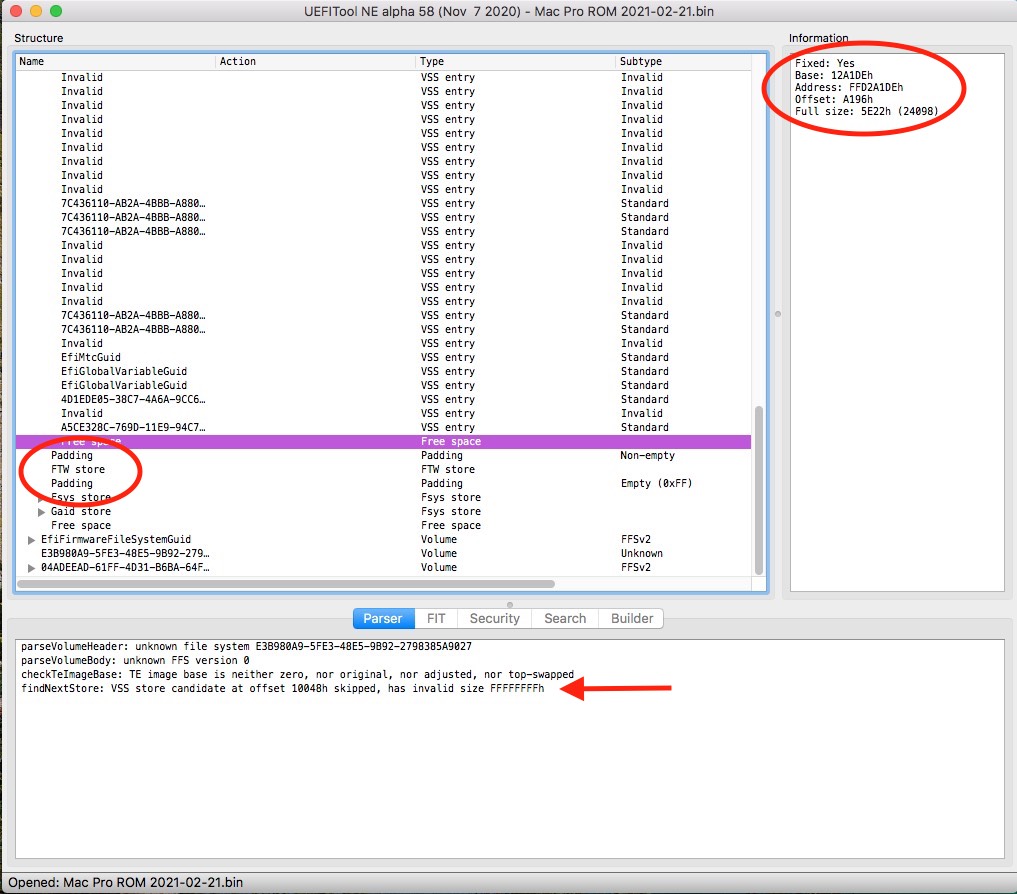The image size is (1017, 894).
Task: Click the parseVolumeBody message line
Action: [x=136, y=660]
